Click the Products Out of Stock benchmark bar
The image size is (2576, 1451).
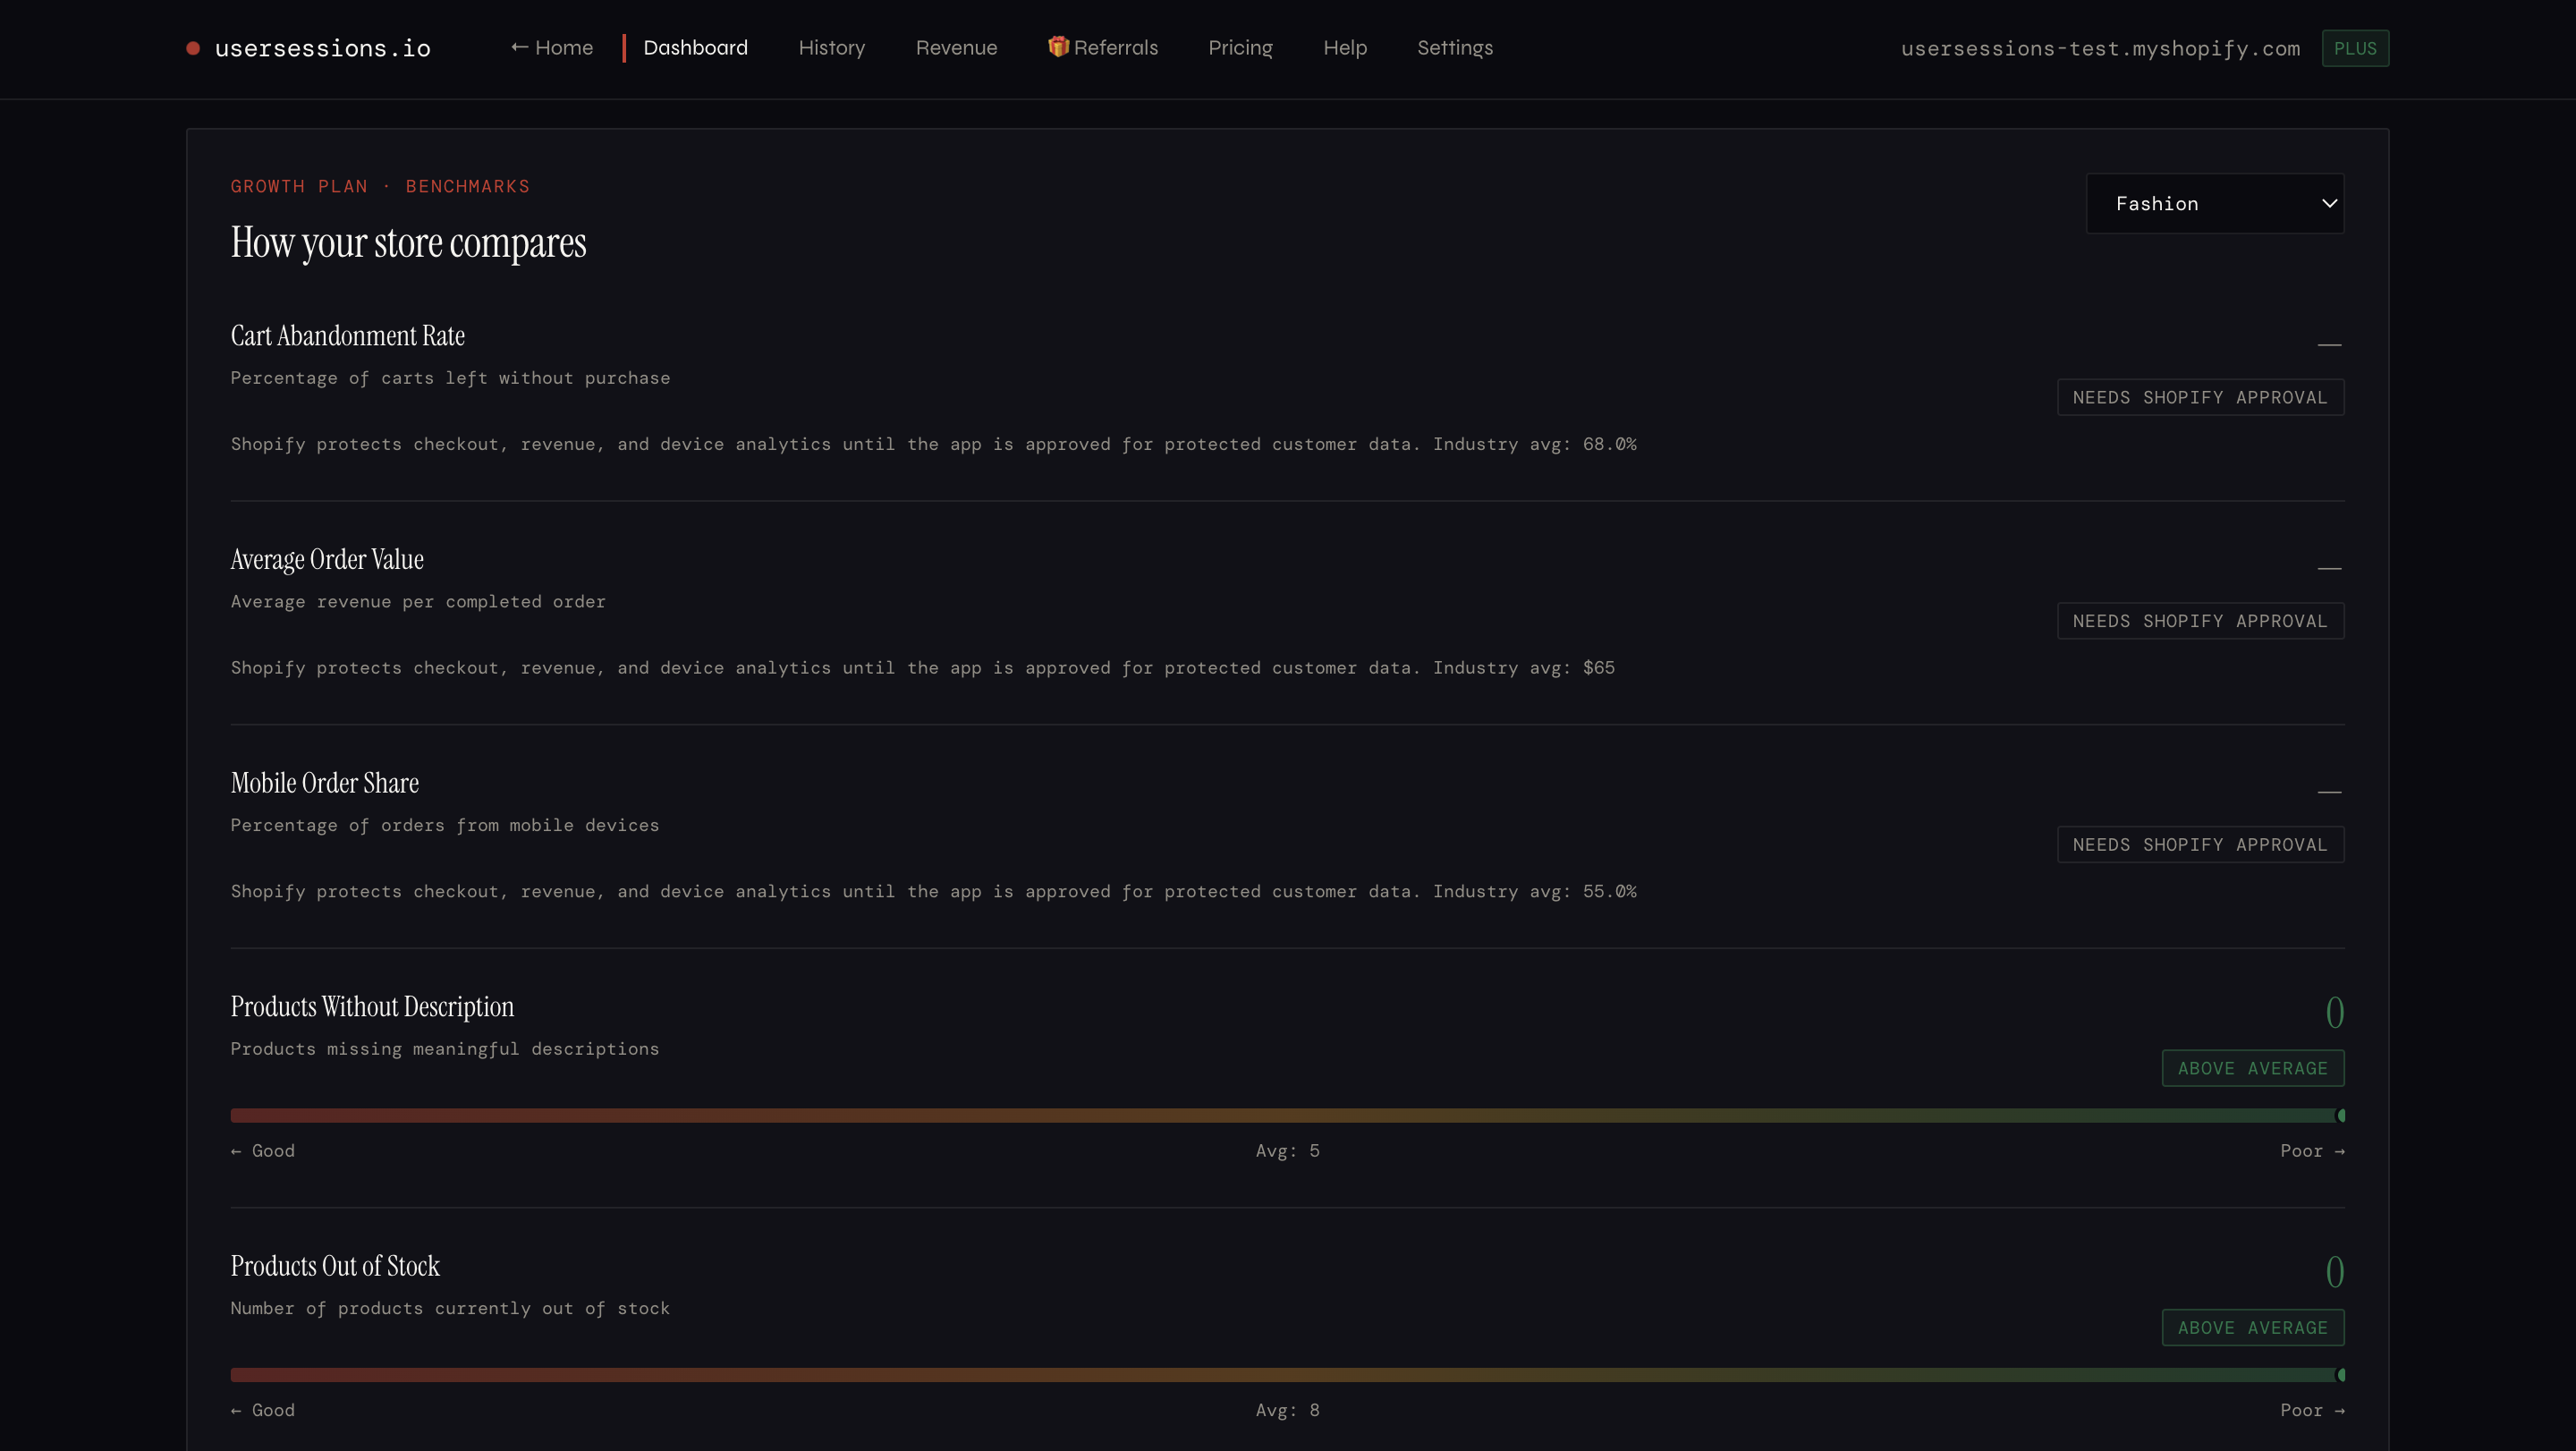coord(1287,1375)
